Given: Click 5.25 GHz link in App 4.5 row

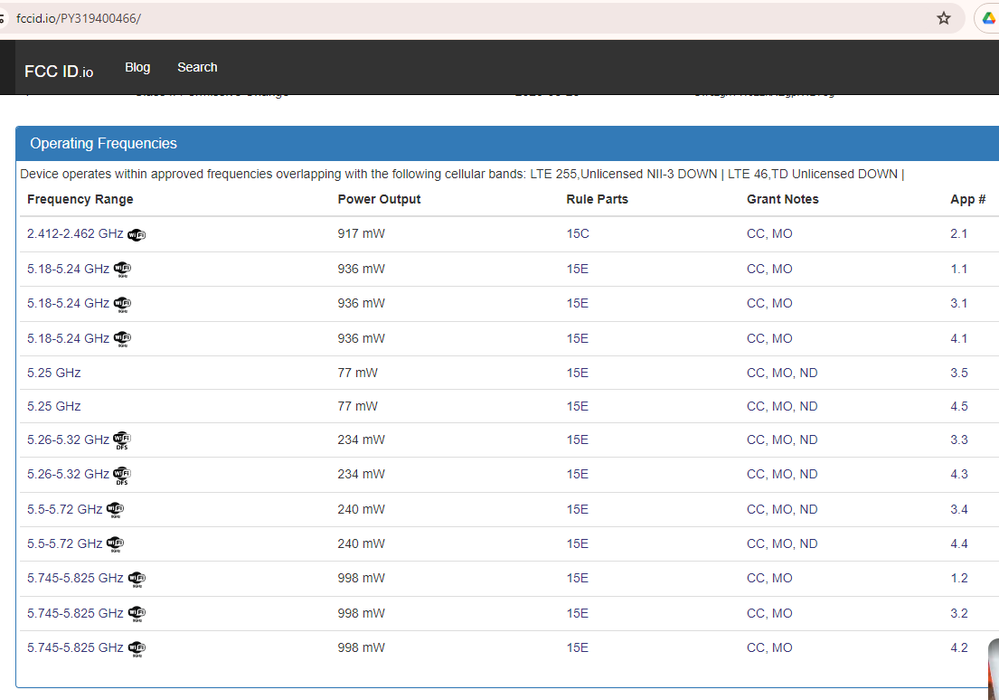Looking at the screenshot, I should tap(54, 407).
